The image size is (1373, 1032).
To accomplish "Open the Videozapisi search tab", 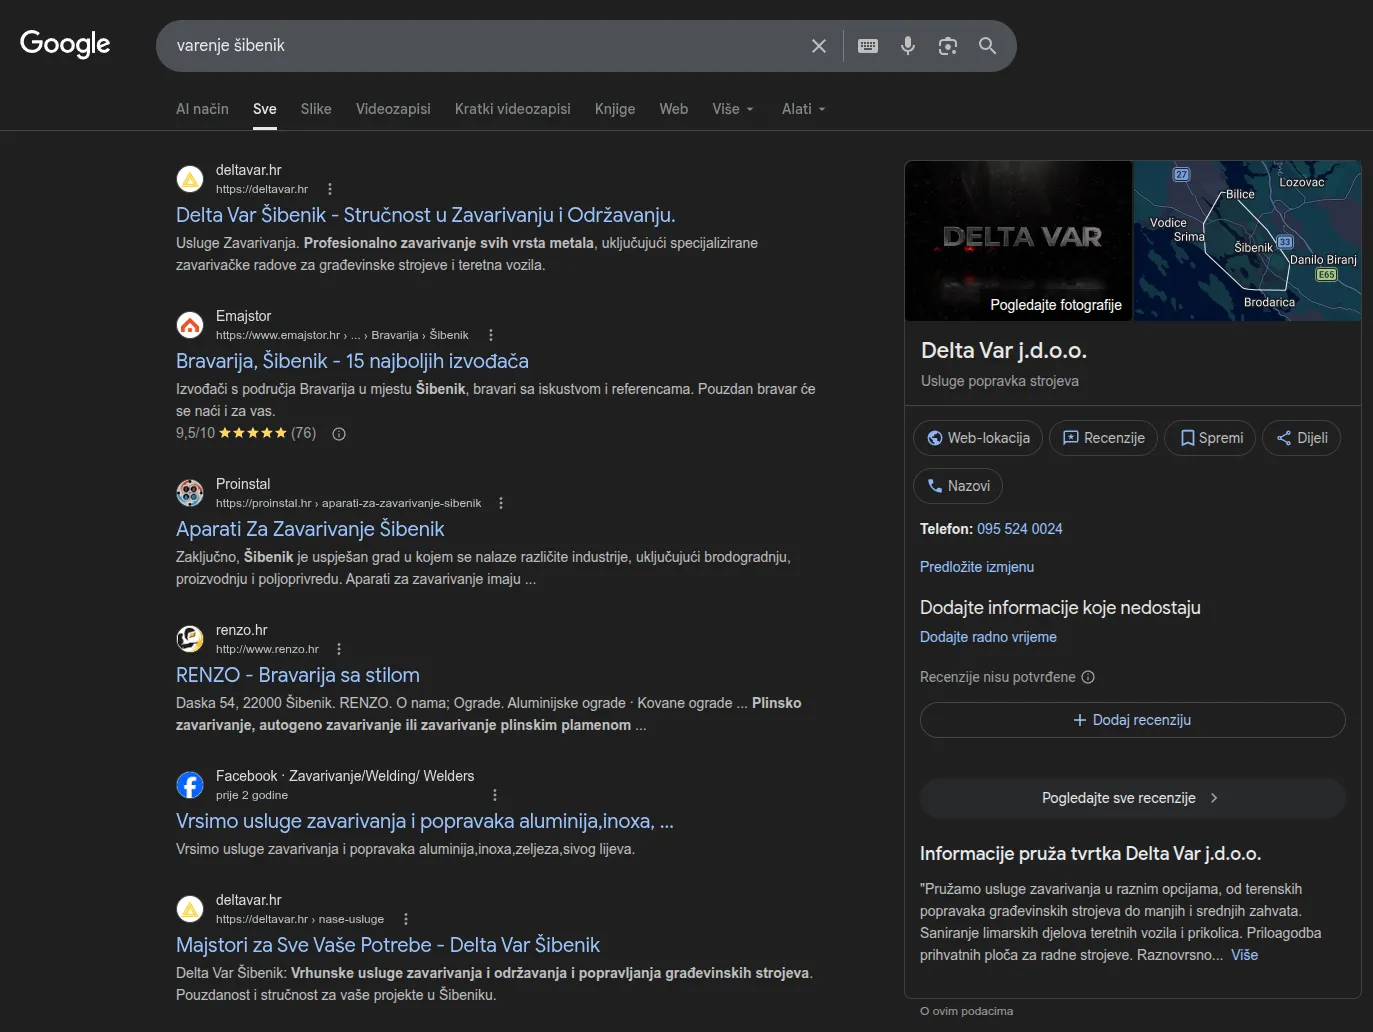I will point(393,108).
